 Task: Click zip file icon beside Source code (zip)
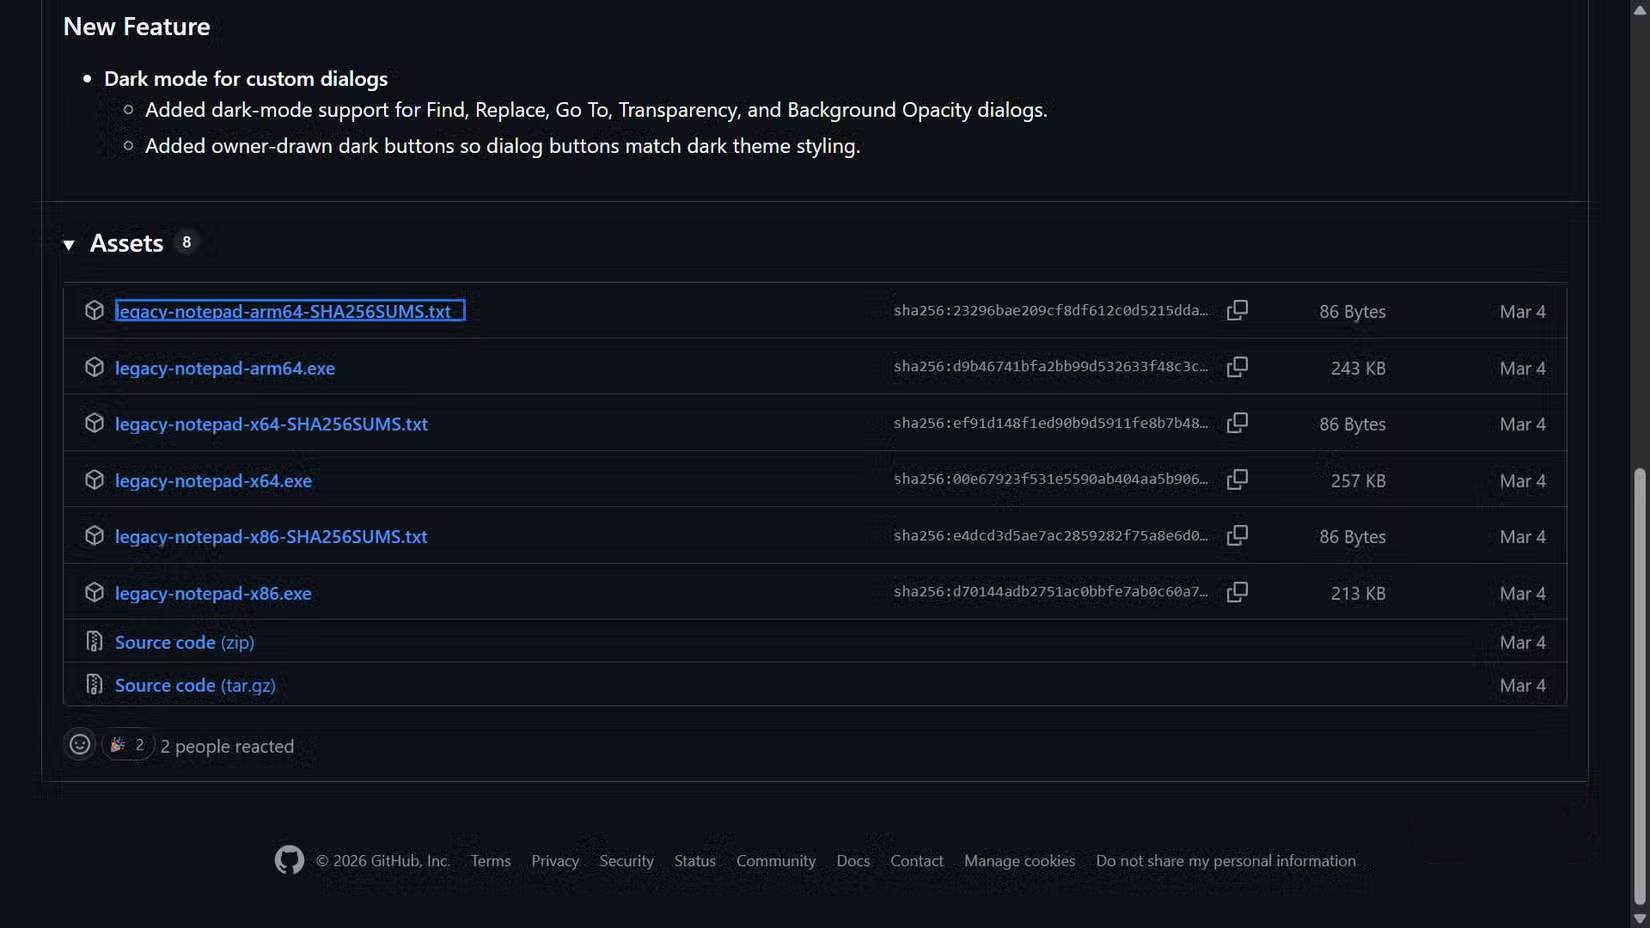[x=94, y=641]
